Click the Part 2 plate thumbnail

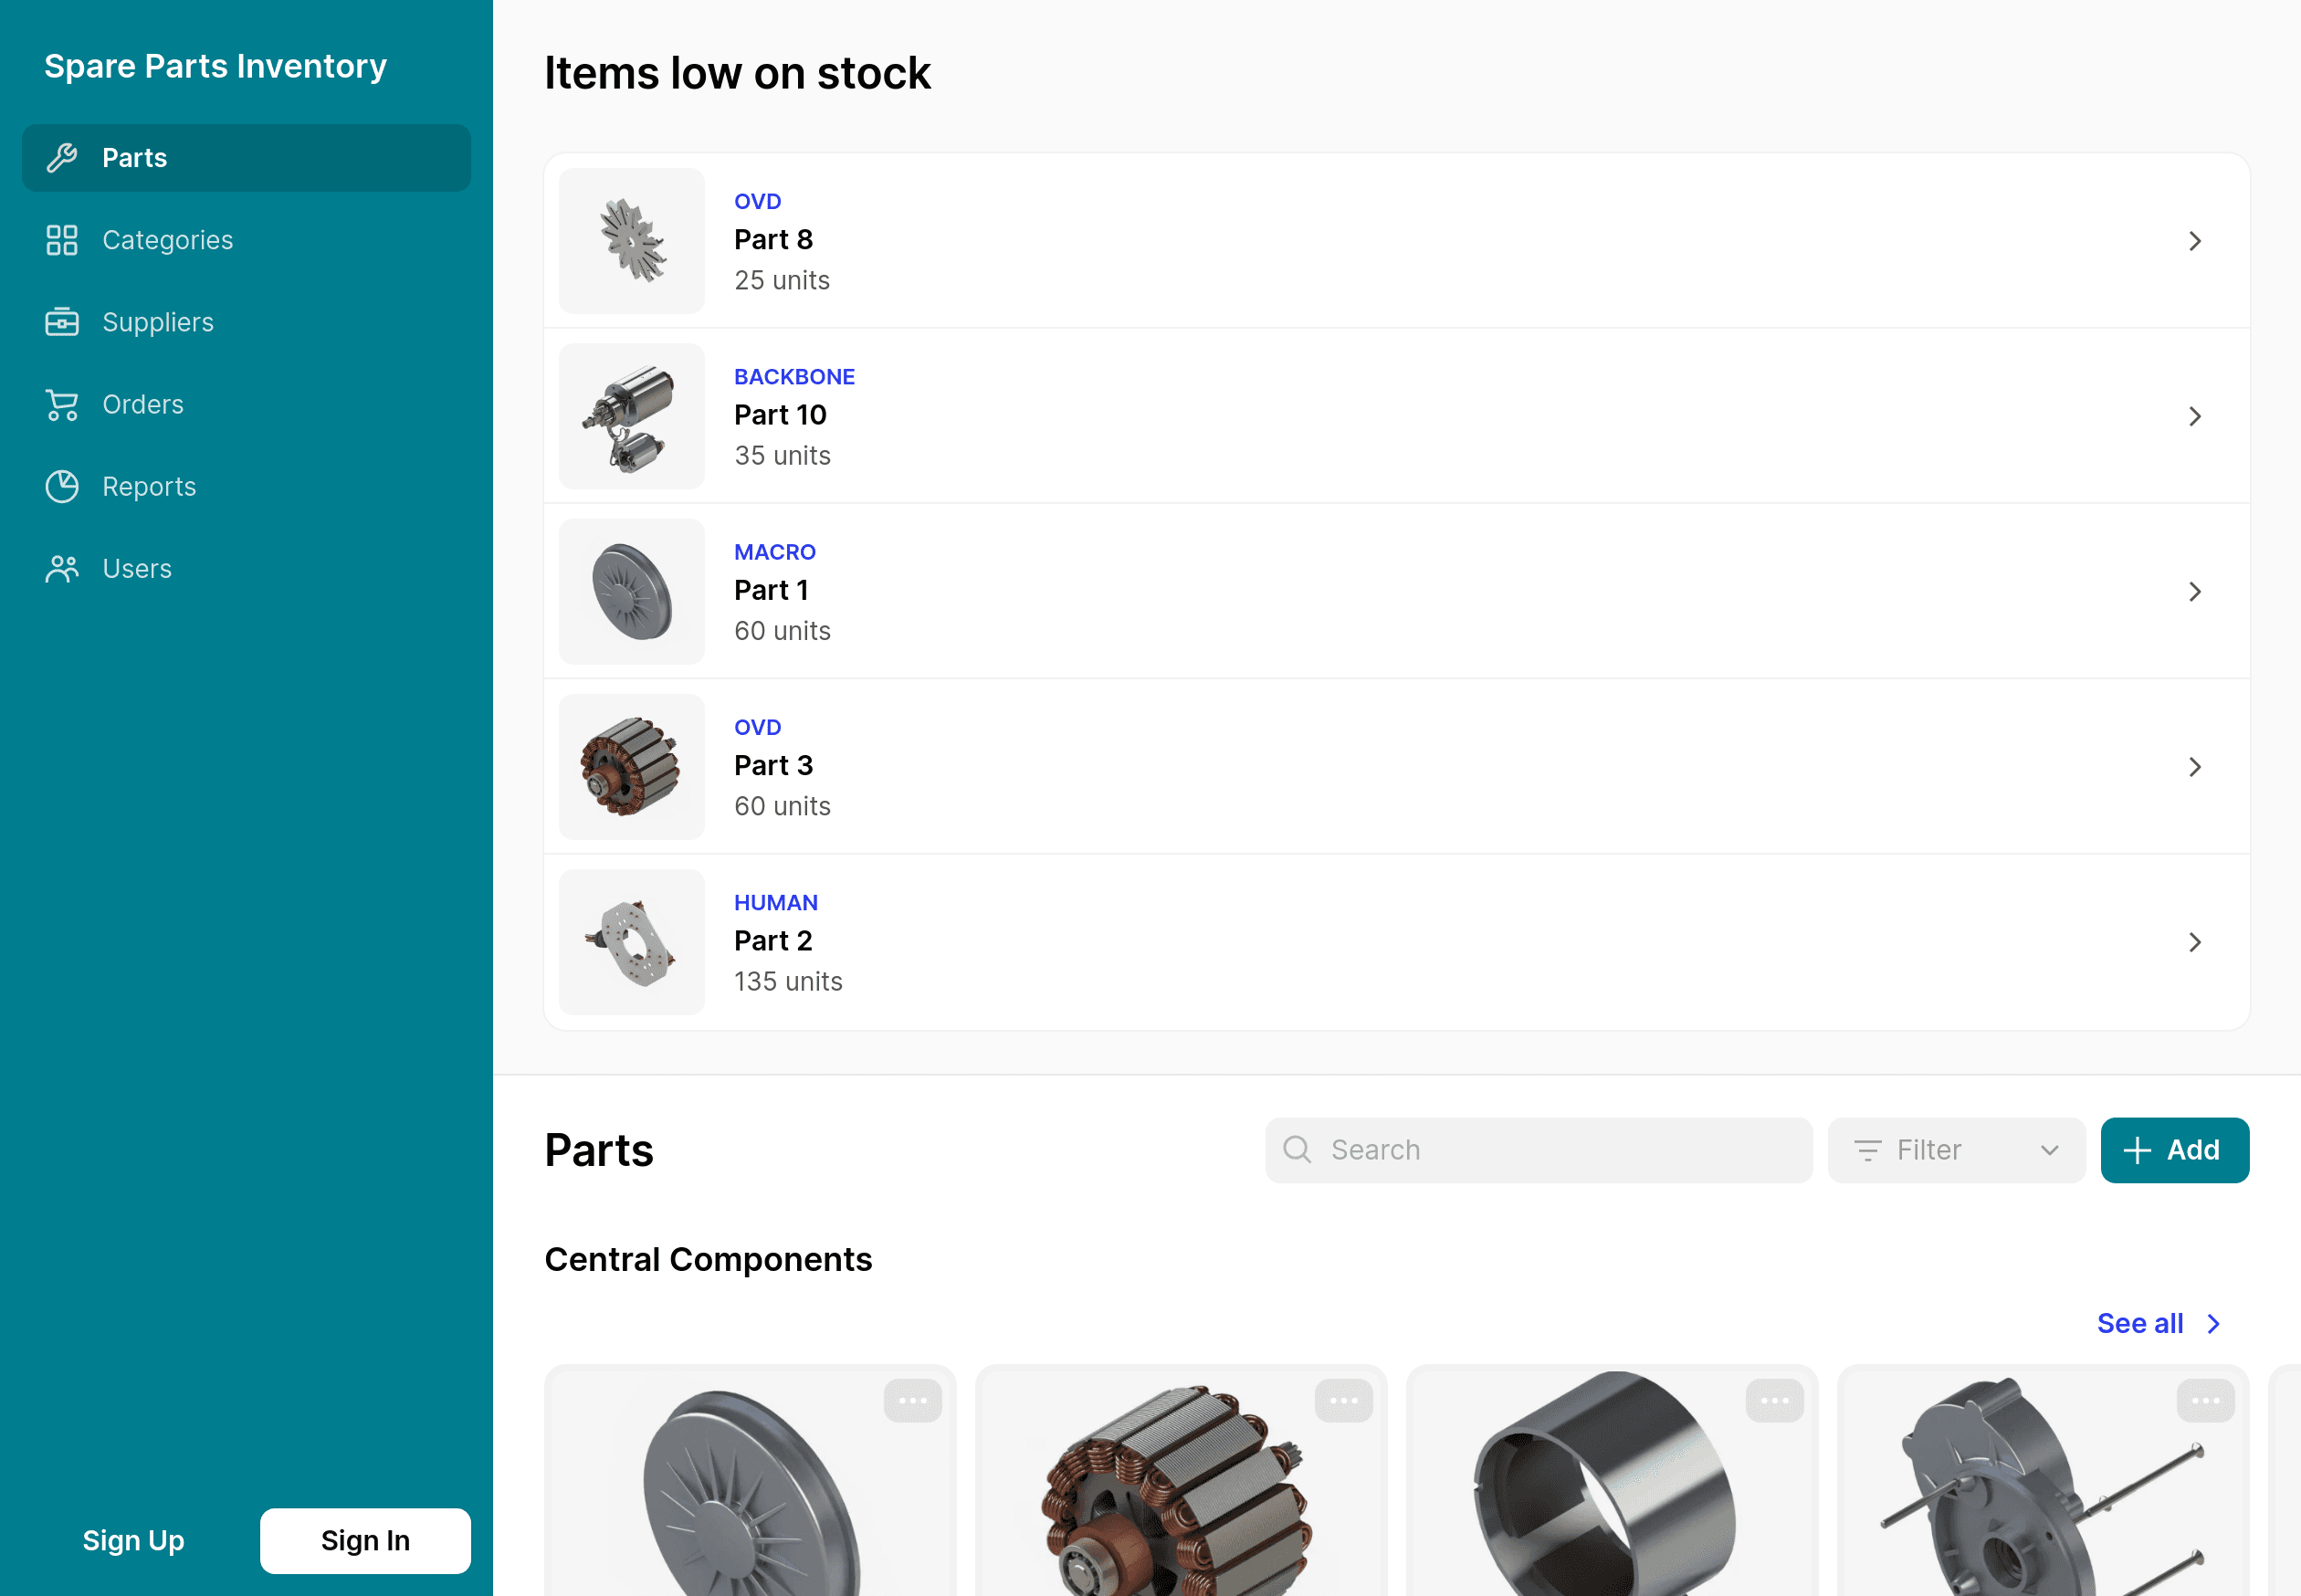[x=632, y=942]
